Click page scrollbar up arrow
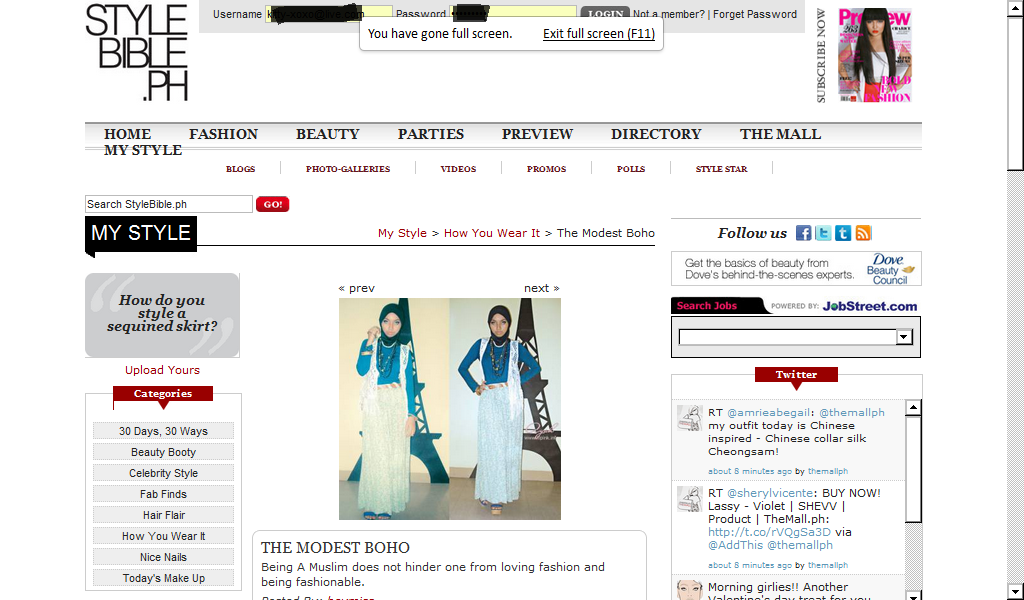 tap(1016, 6)
